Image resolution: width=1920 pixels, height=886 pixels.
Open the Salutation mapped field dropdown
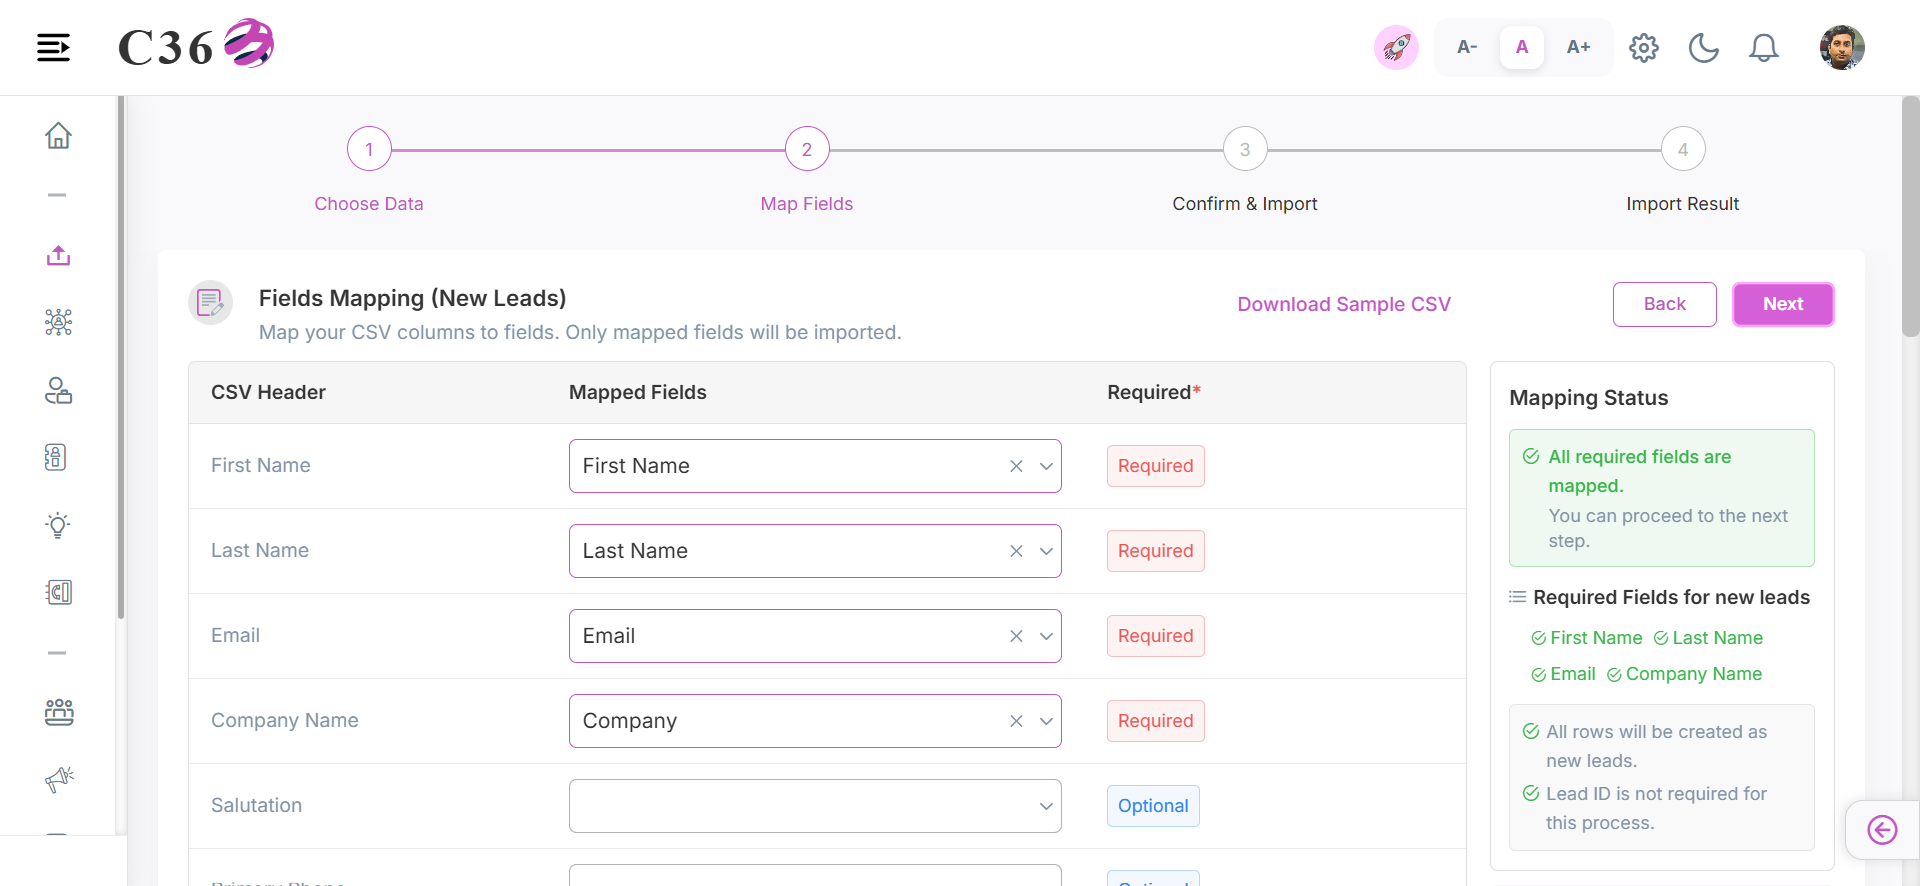click(815, 806)
